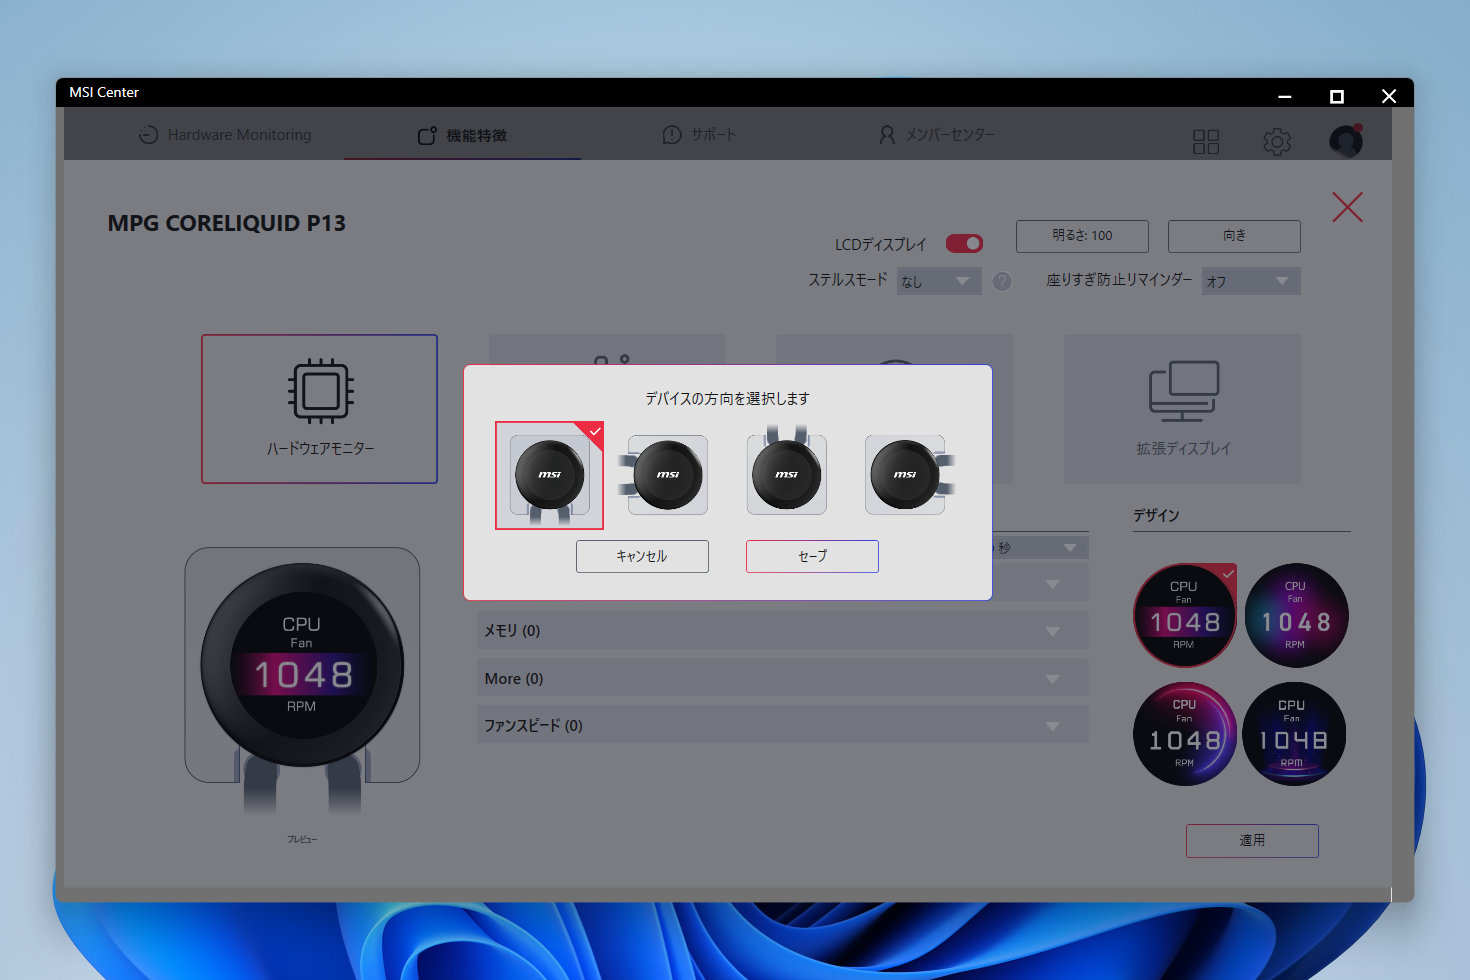Open the settings gear icon
The width and height of the screenshot is (1470, 980).
pyautogui.click(x=1277, y=141)
